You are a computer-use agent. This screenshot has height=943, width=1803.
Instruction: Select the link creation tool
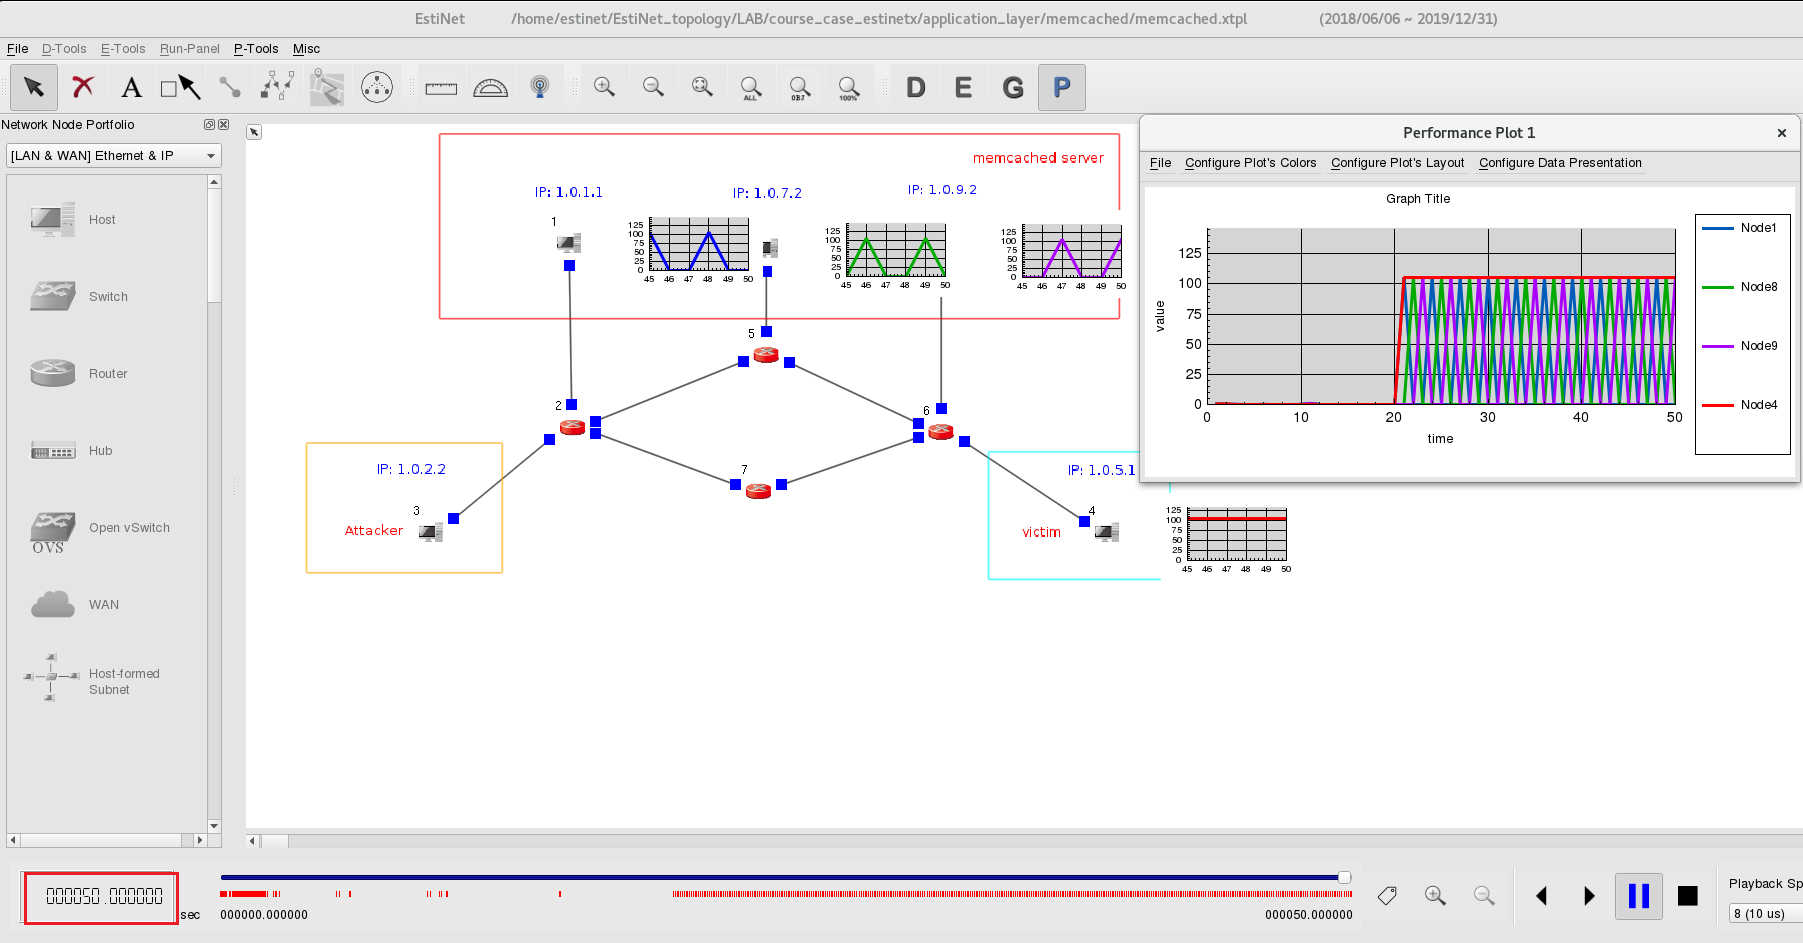[x=230, y=87]
